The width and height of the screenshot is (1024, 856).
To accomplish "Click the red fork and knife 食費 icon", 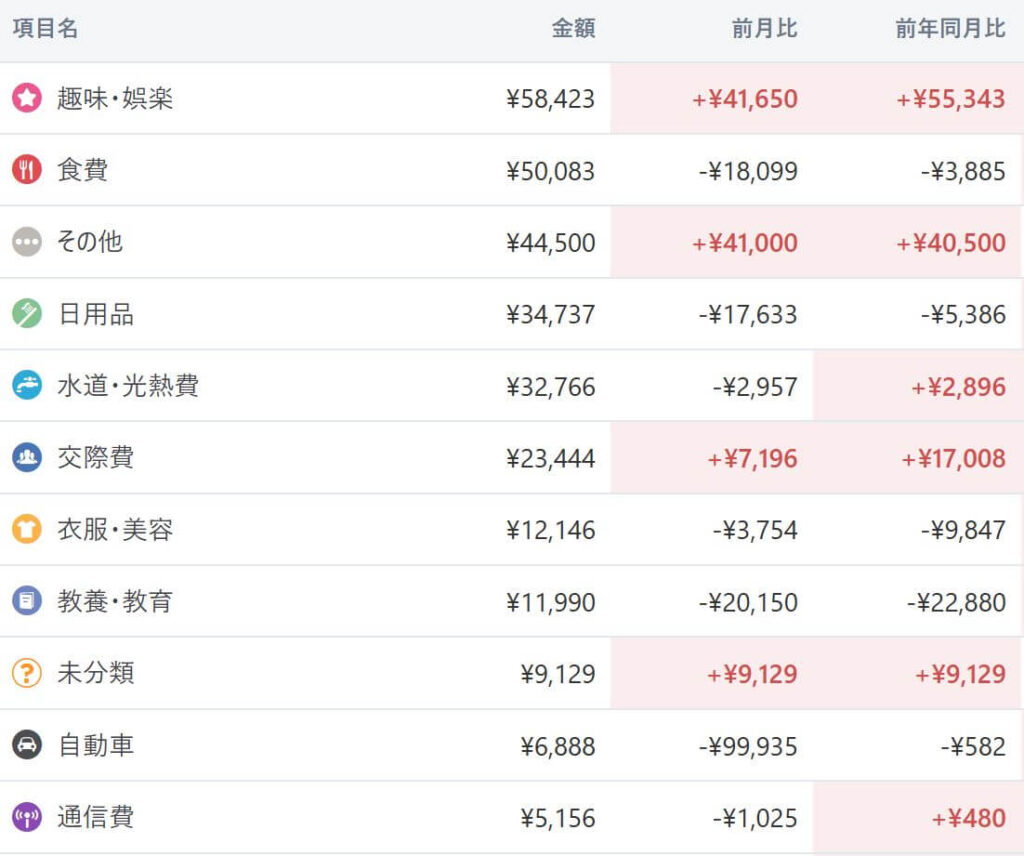I will point(27,170).
